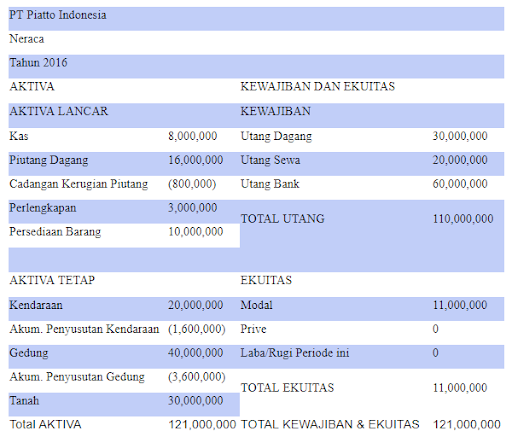512x437 pixels.
Task: Click the 'Gedung' asset label
Action: tap(29, 353)
